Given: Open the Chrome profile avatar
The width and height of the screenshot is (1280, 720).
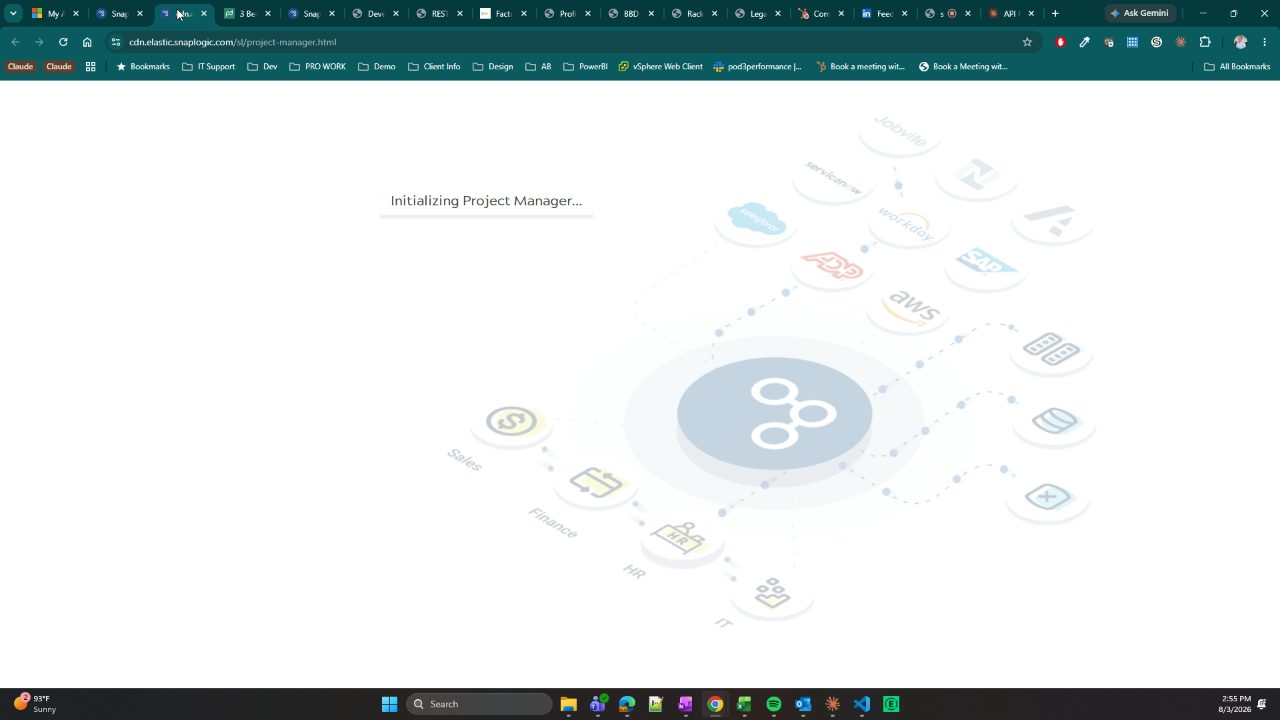Looking at the screenshot, I should tap(1240, 42).
